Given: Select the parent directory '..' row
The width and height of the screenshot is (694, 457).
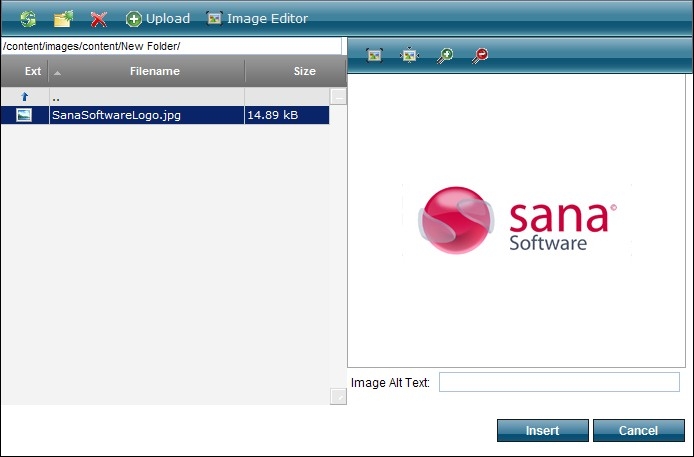Looking at the screenshot, I should click(165, 96).
